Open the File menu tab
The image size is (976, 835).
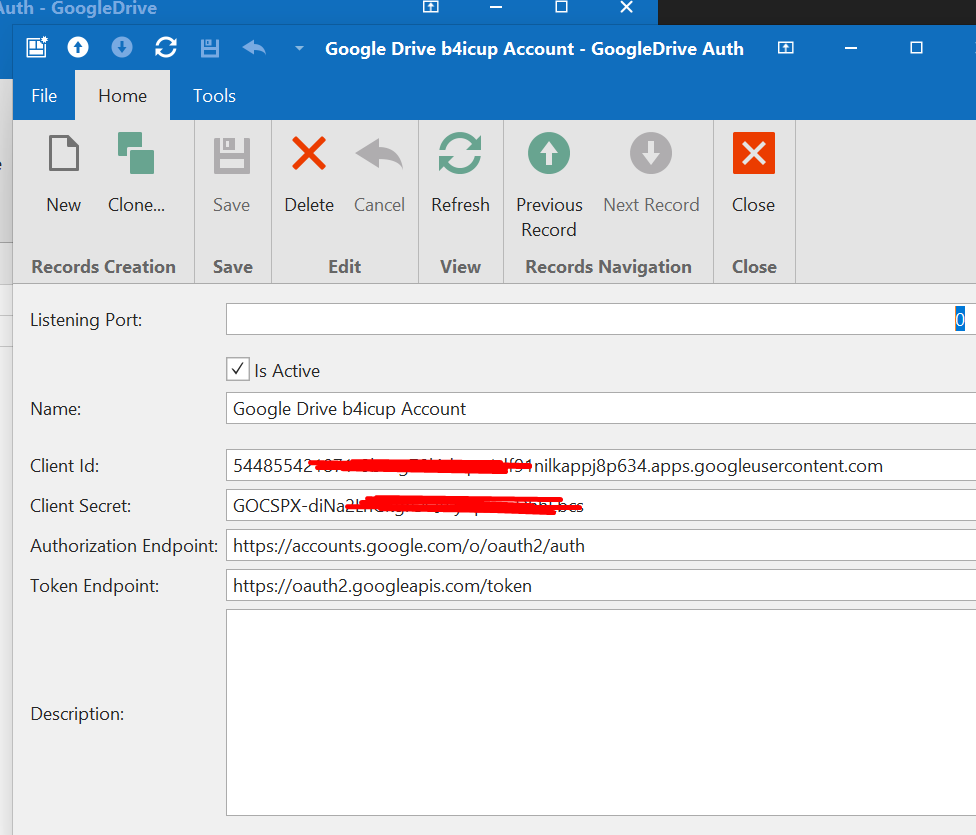tap(44, 95)
